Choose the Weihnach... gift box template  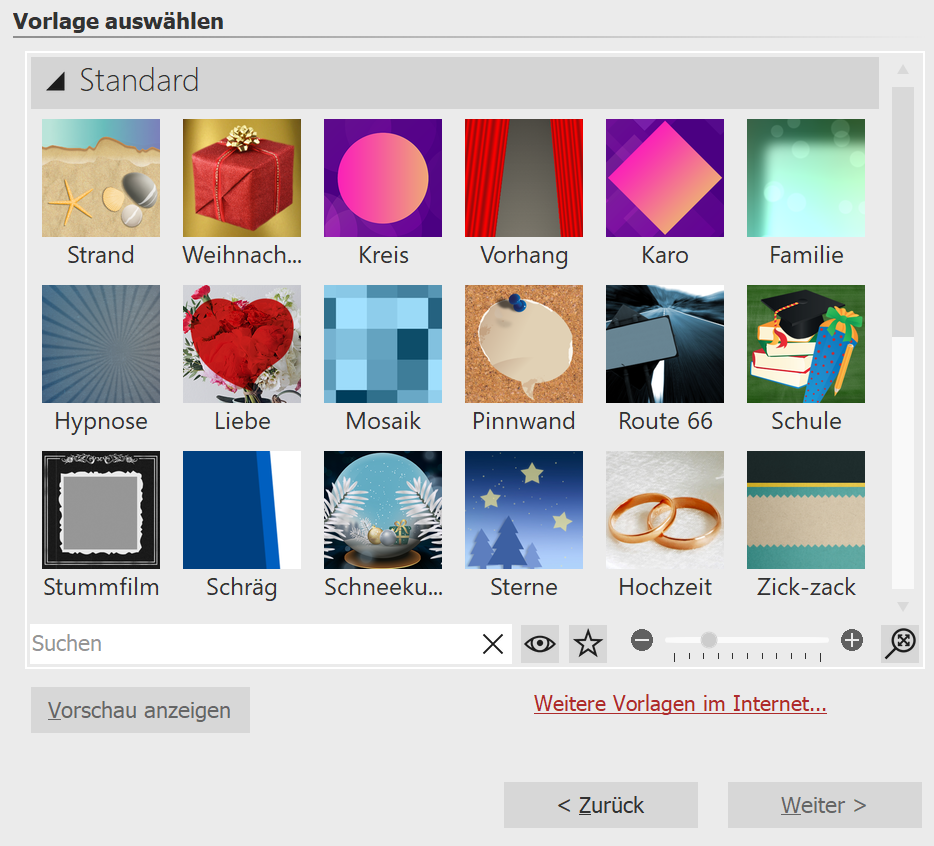pos(242,178)
